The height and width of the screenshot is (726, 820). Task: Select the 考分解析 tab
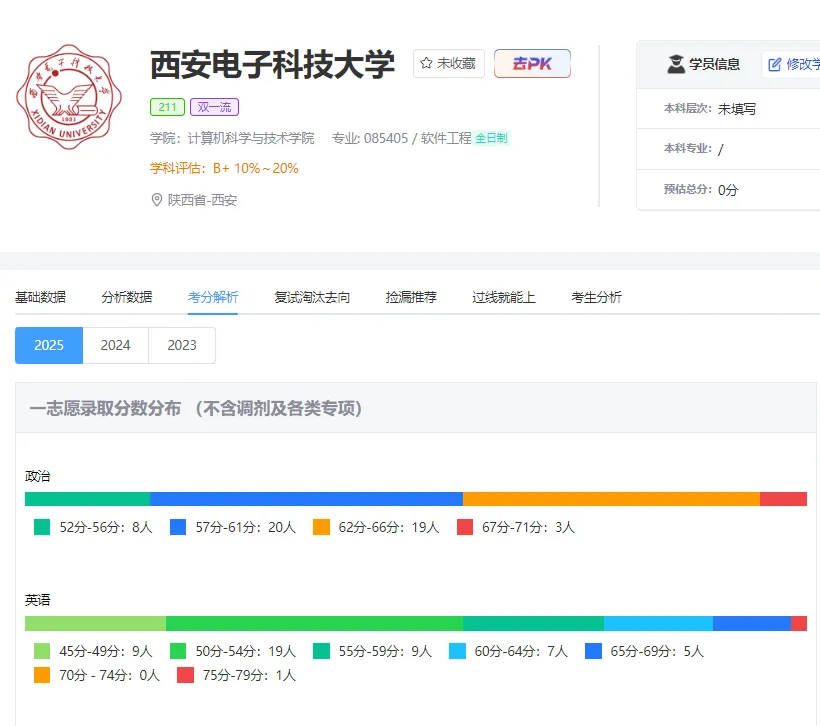coord(213,297)
